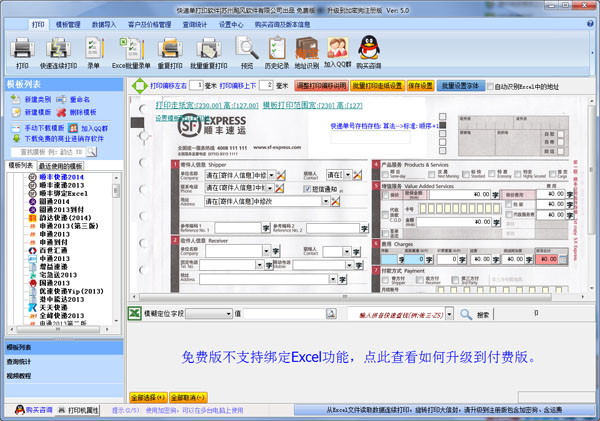Viewport: 600px width, 421px height.
Task: Open the shipper Contact dropdown
Action: 348,175
